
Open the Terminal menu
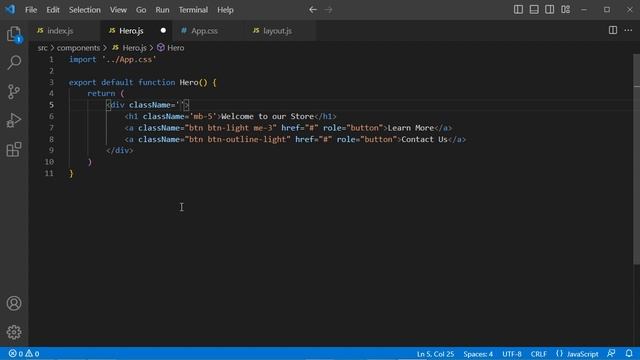click(193, 10)
